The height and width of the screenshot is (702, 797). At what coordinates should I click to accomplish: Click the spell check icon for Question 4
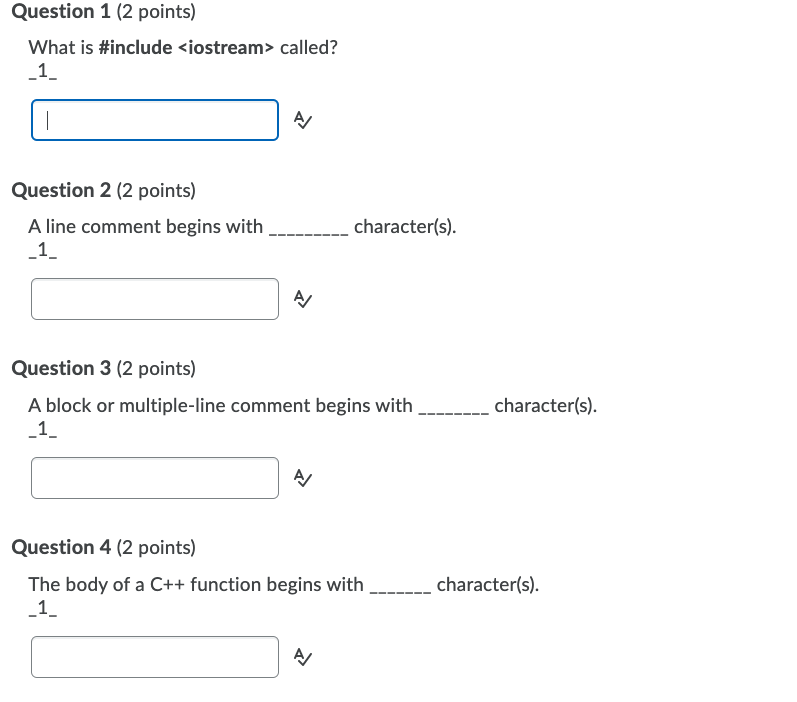302,657
